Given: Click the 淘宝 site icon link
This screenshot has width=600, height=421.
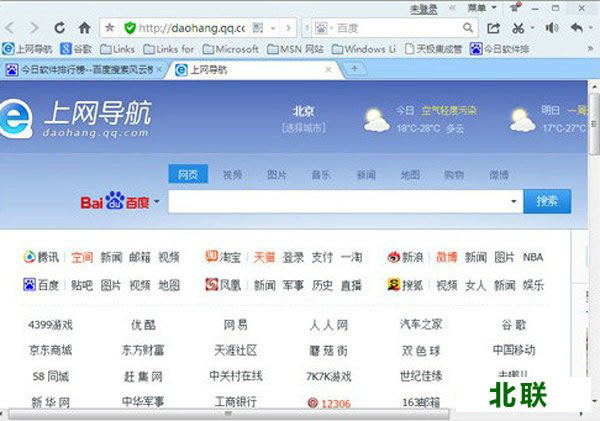Looking at the screenshot, I should pyautogui.click(x=211, y=256).
